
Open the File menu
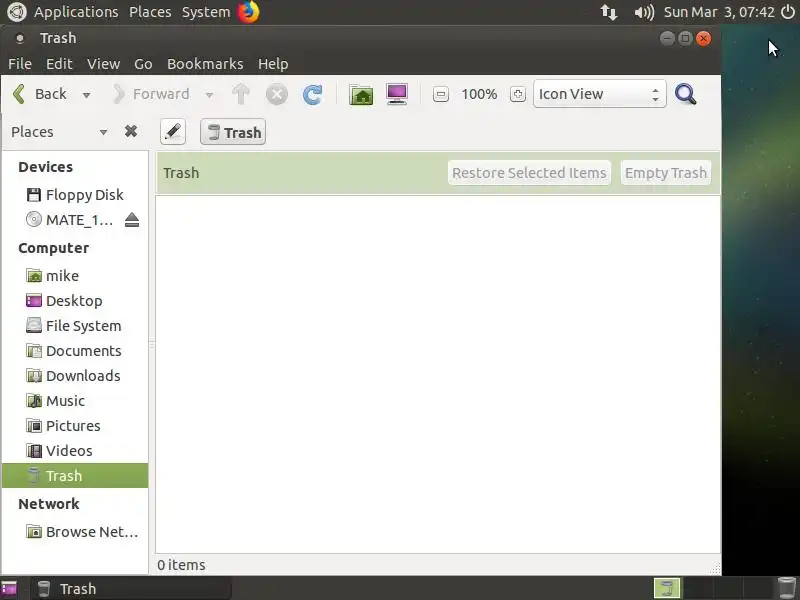(20, 64)
